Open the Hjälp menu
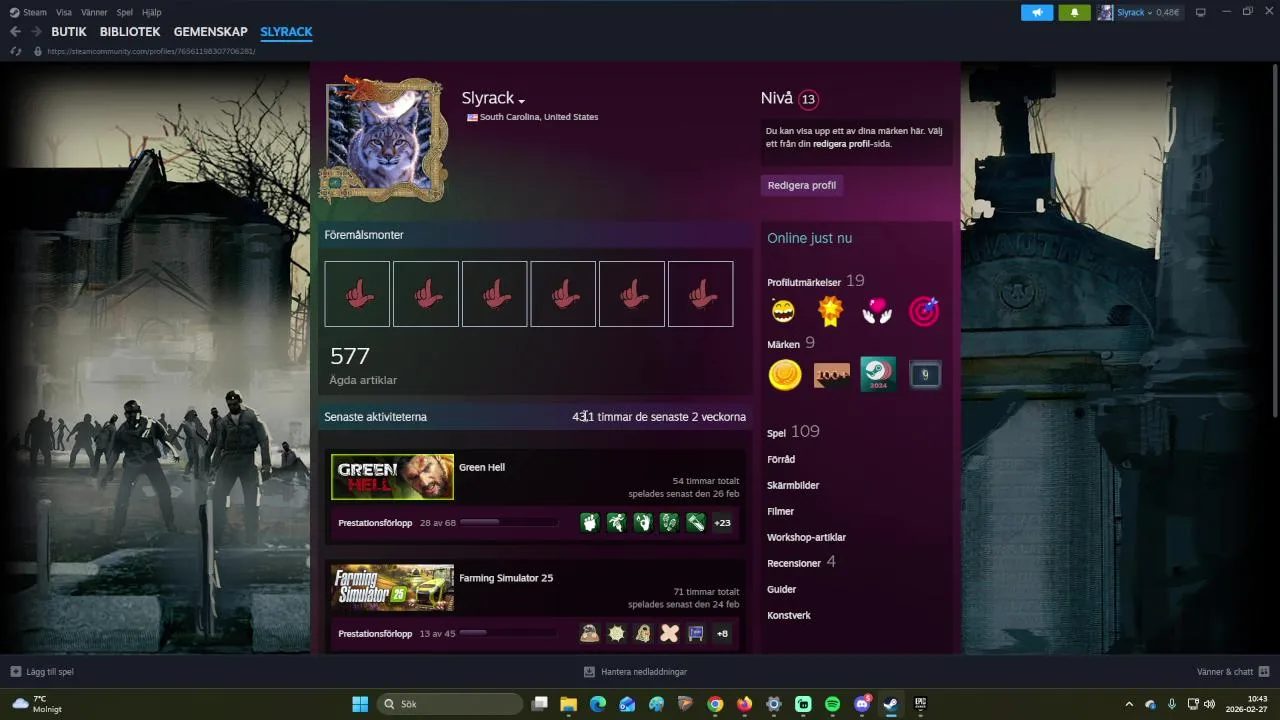Viewport: 1280px width, 720px height. coord(152,12)
